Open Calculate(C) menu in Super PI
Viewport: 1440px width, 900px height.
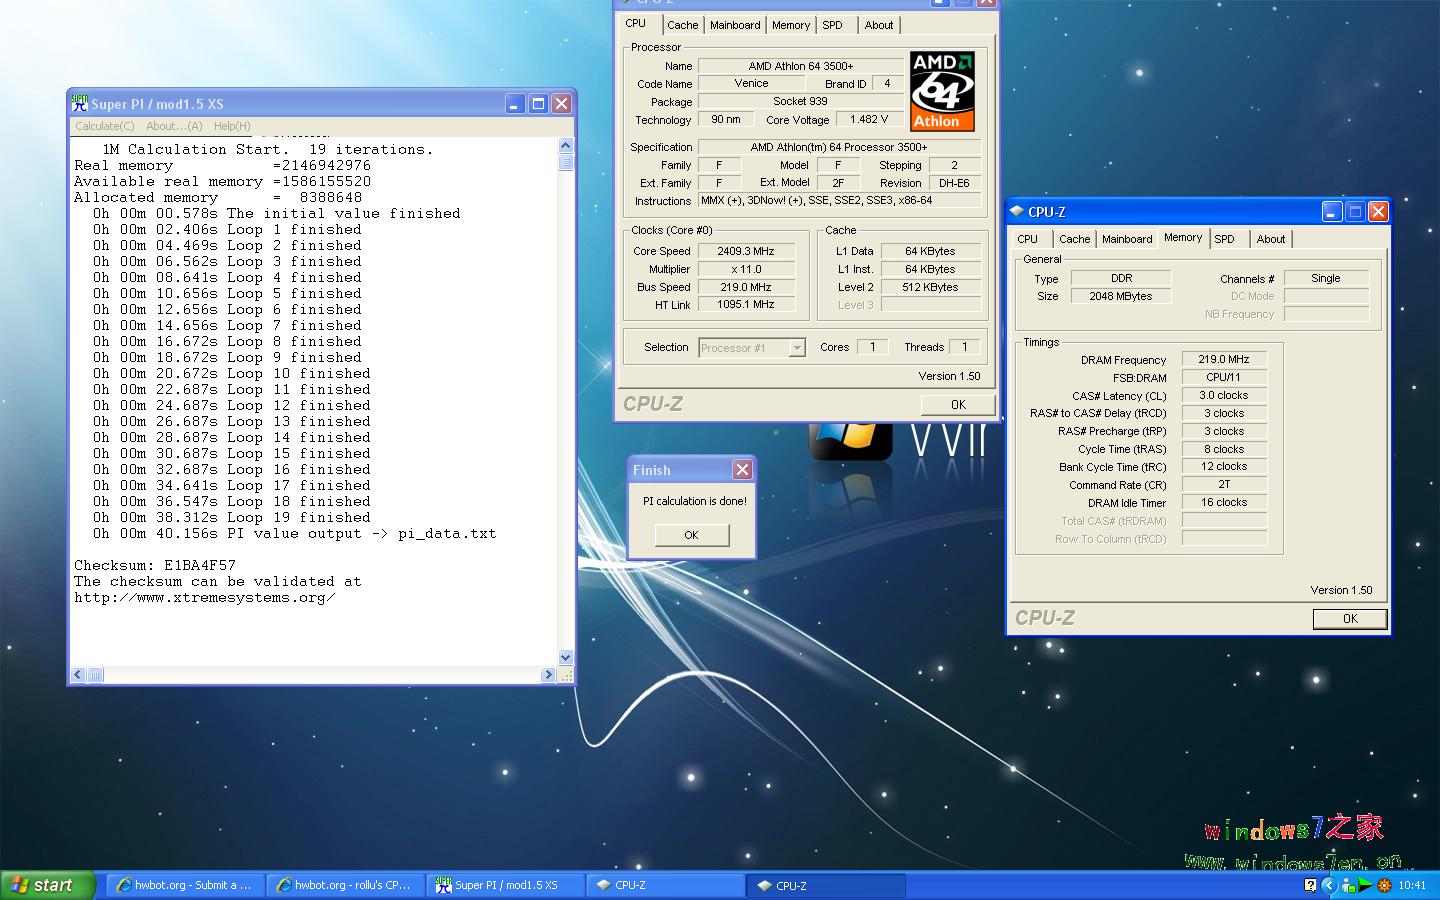[104, 126]
